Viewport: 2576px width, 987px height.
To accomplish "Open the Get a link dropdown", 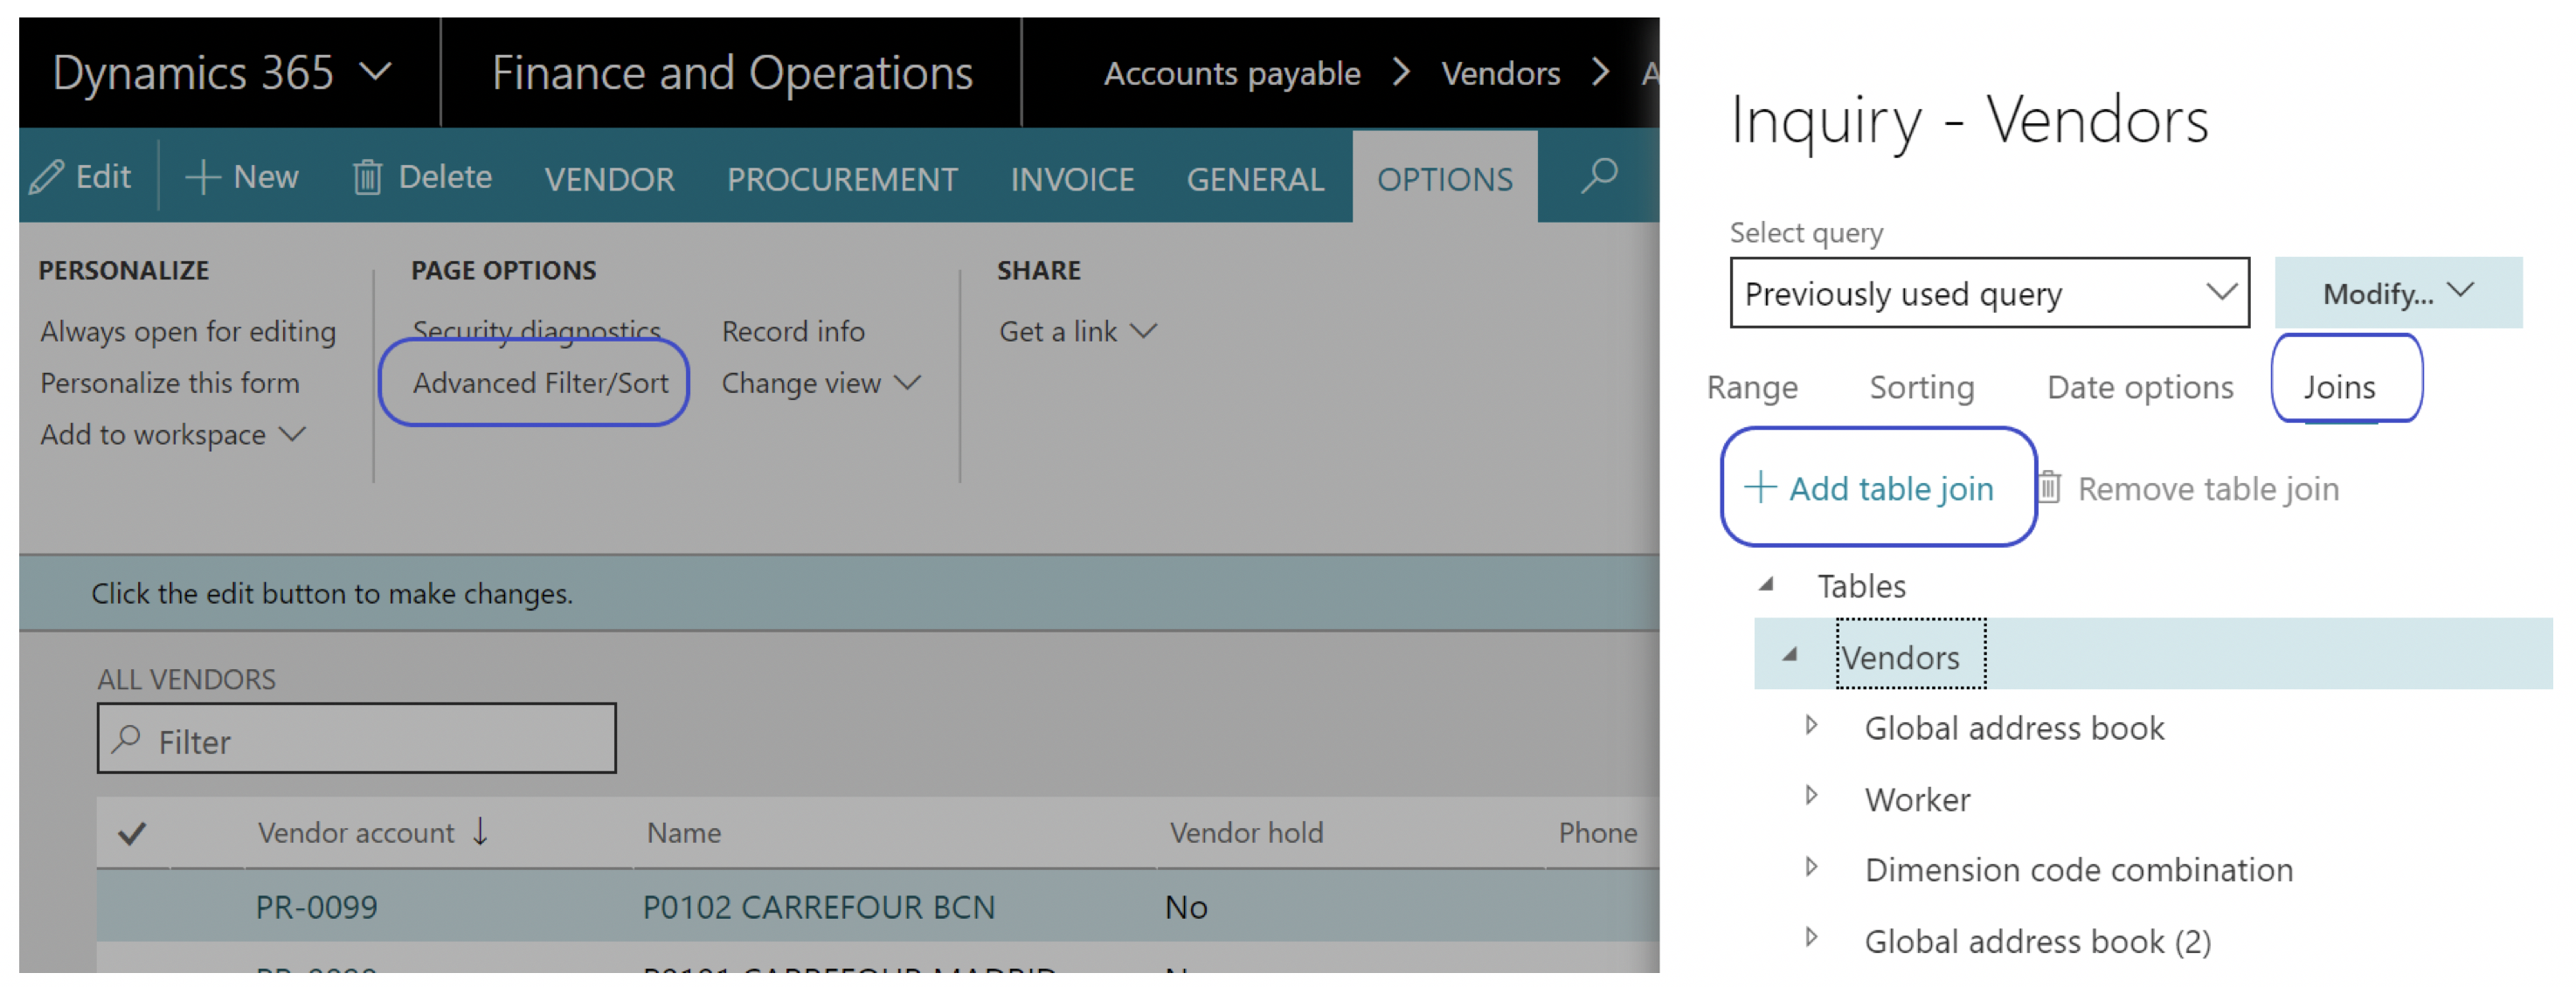I will point(1143,330).
